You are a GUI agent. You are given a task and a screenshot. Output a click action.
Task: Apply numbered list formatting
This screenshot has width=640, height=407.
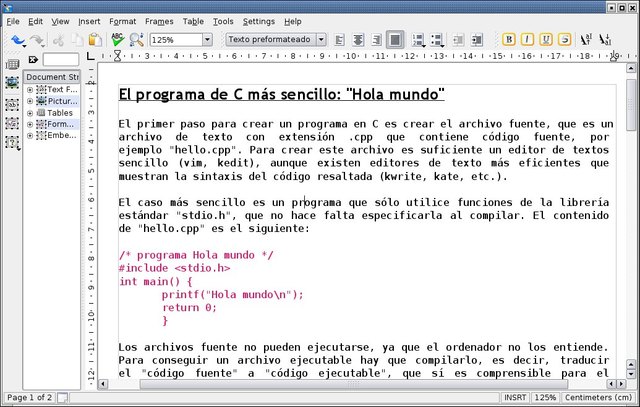(417, 40)
